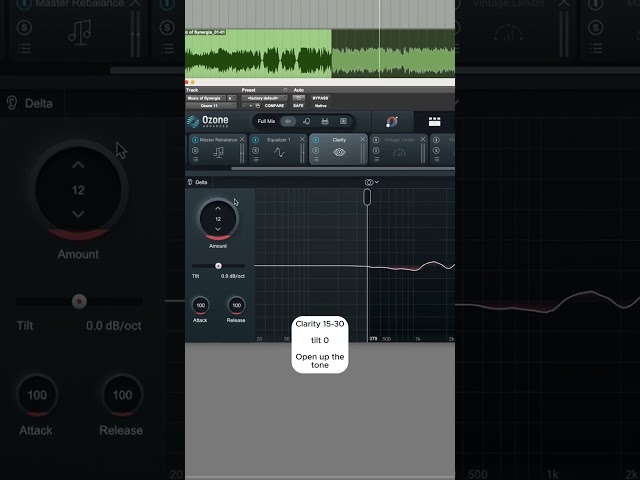640x480 pixels.
Task: Open the Music of Synergia track selector
Action: [206, 98]
